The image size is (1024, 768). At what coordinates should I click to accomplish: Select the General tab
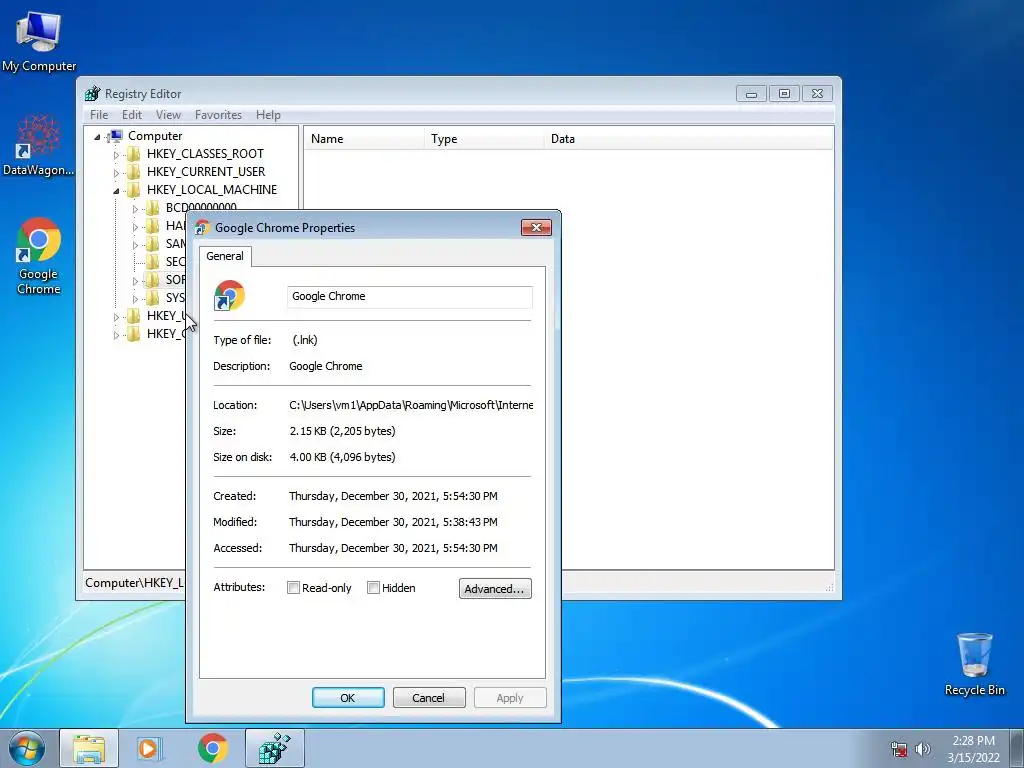coord(225,256)
